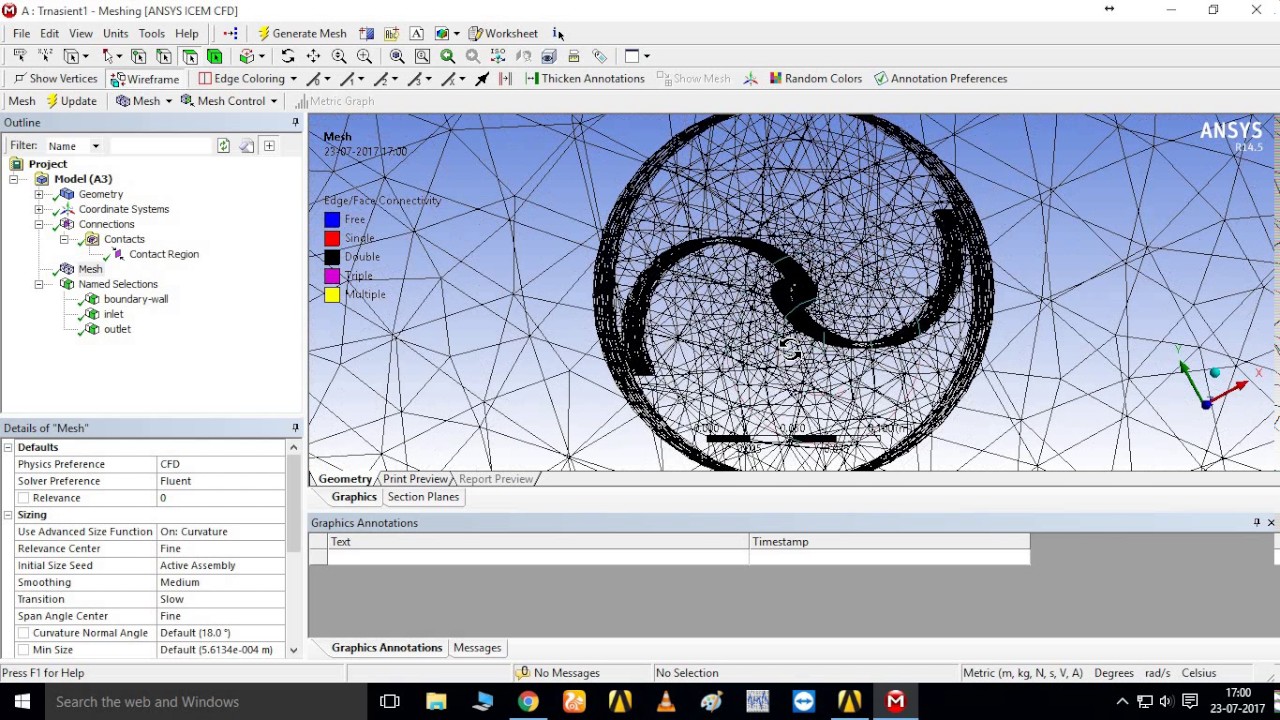1280x720 pixels.
Task: Click the Label tool icon
Action: (x=20, y=56)
